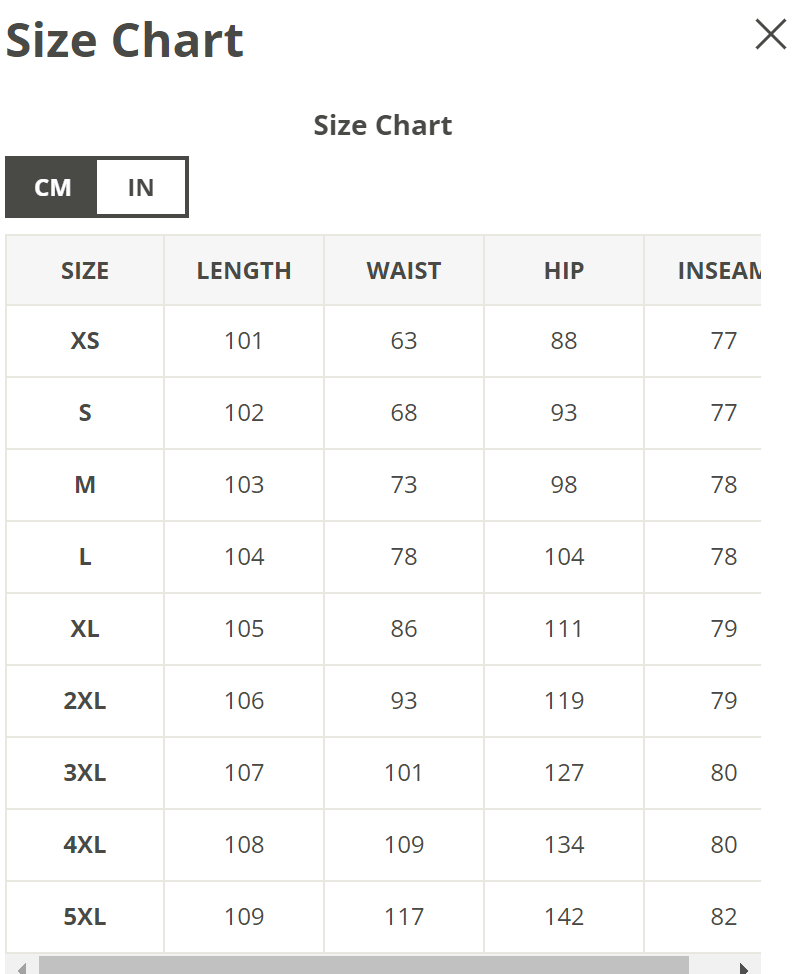Click the WAIST column header
Viewport: 794px width, 974px height.
(x=404, y=271)
